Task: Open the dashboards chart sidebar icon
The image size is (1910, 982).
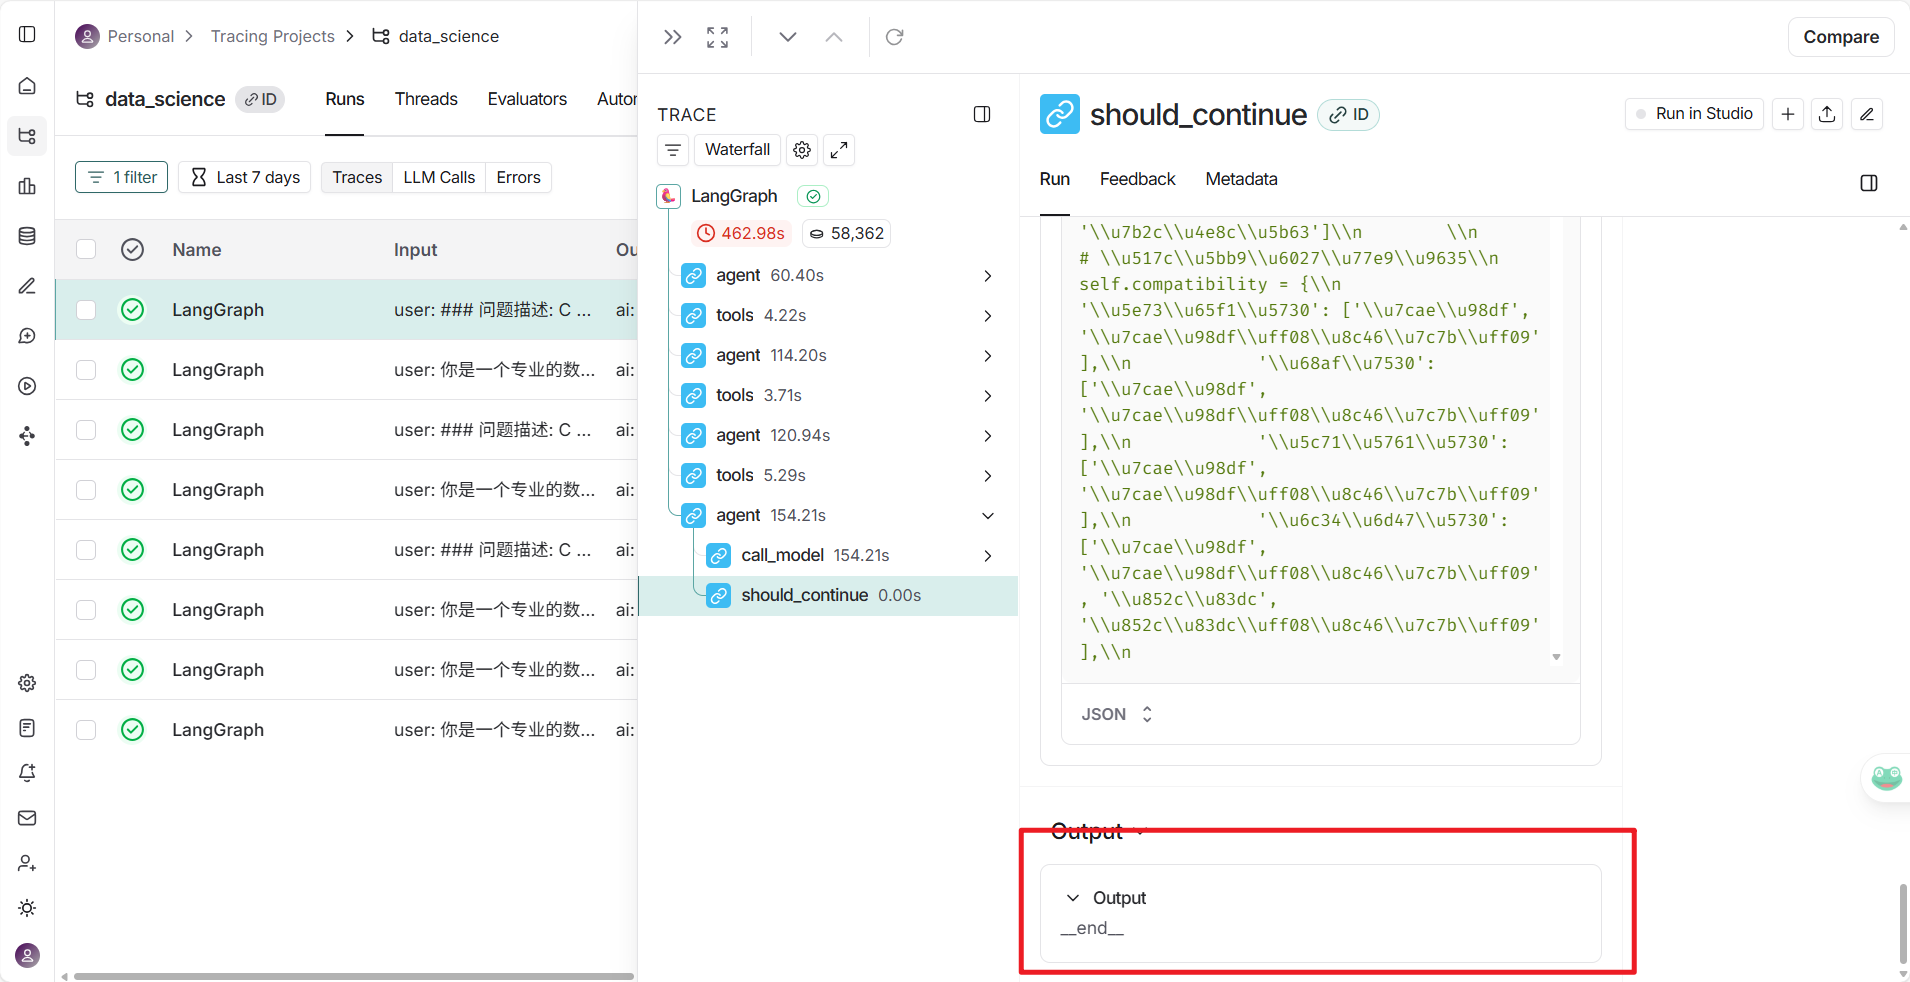Action: [27, 186]
